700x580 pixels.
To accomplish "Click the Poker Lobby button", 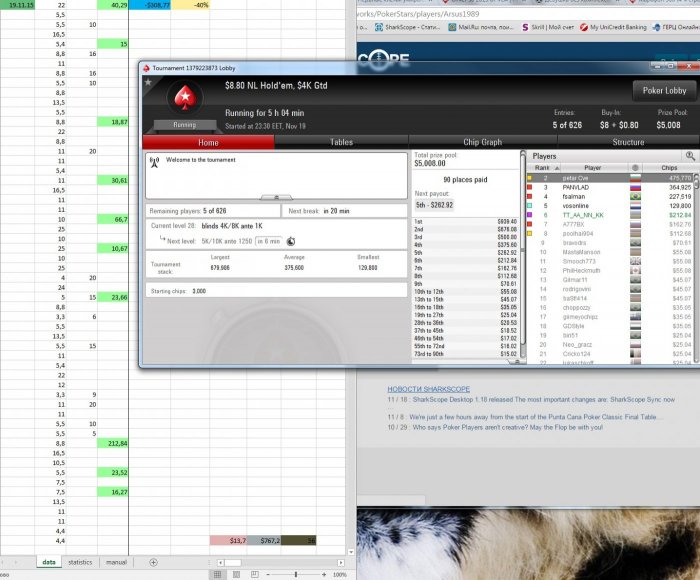I will pyautogui.click(x=664, y=91).
